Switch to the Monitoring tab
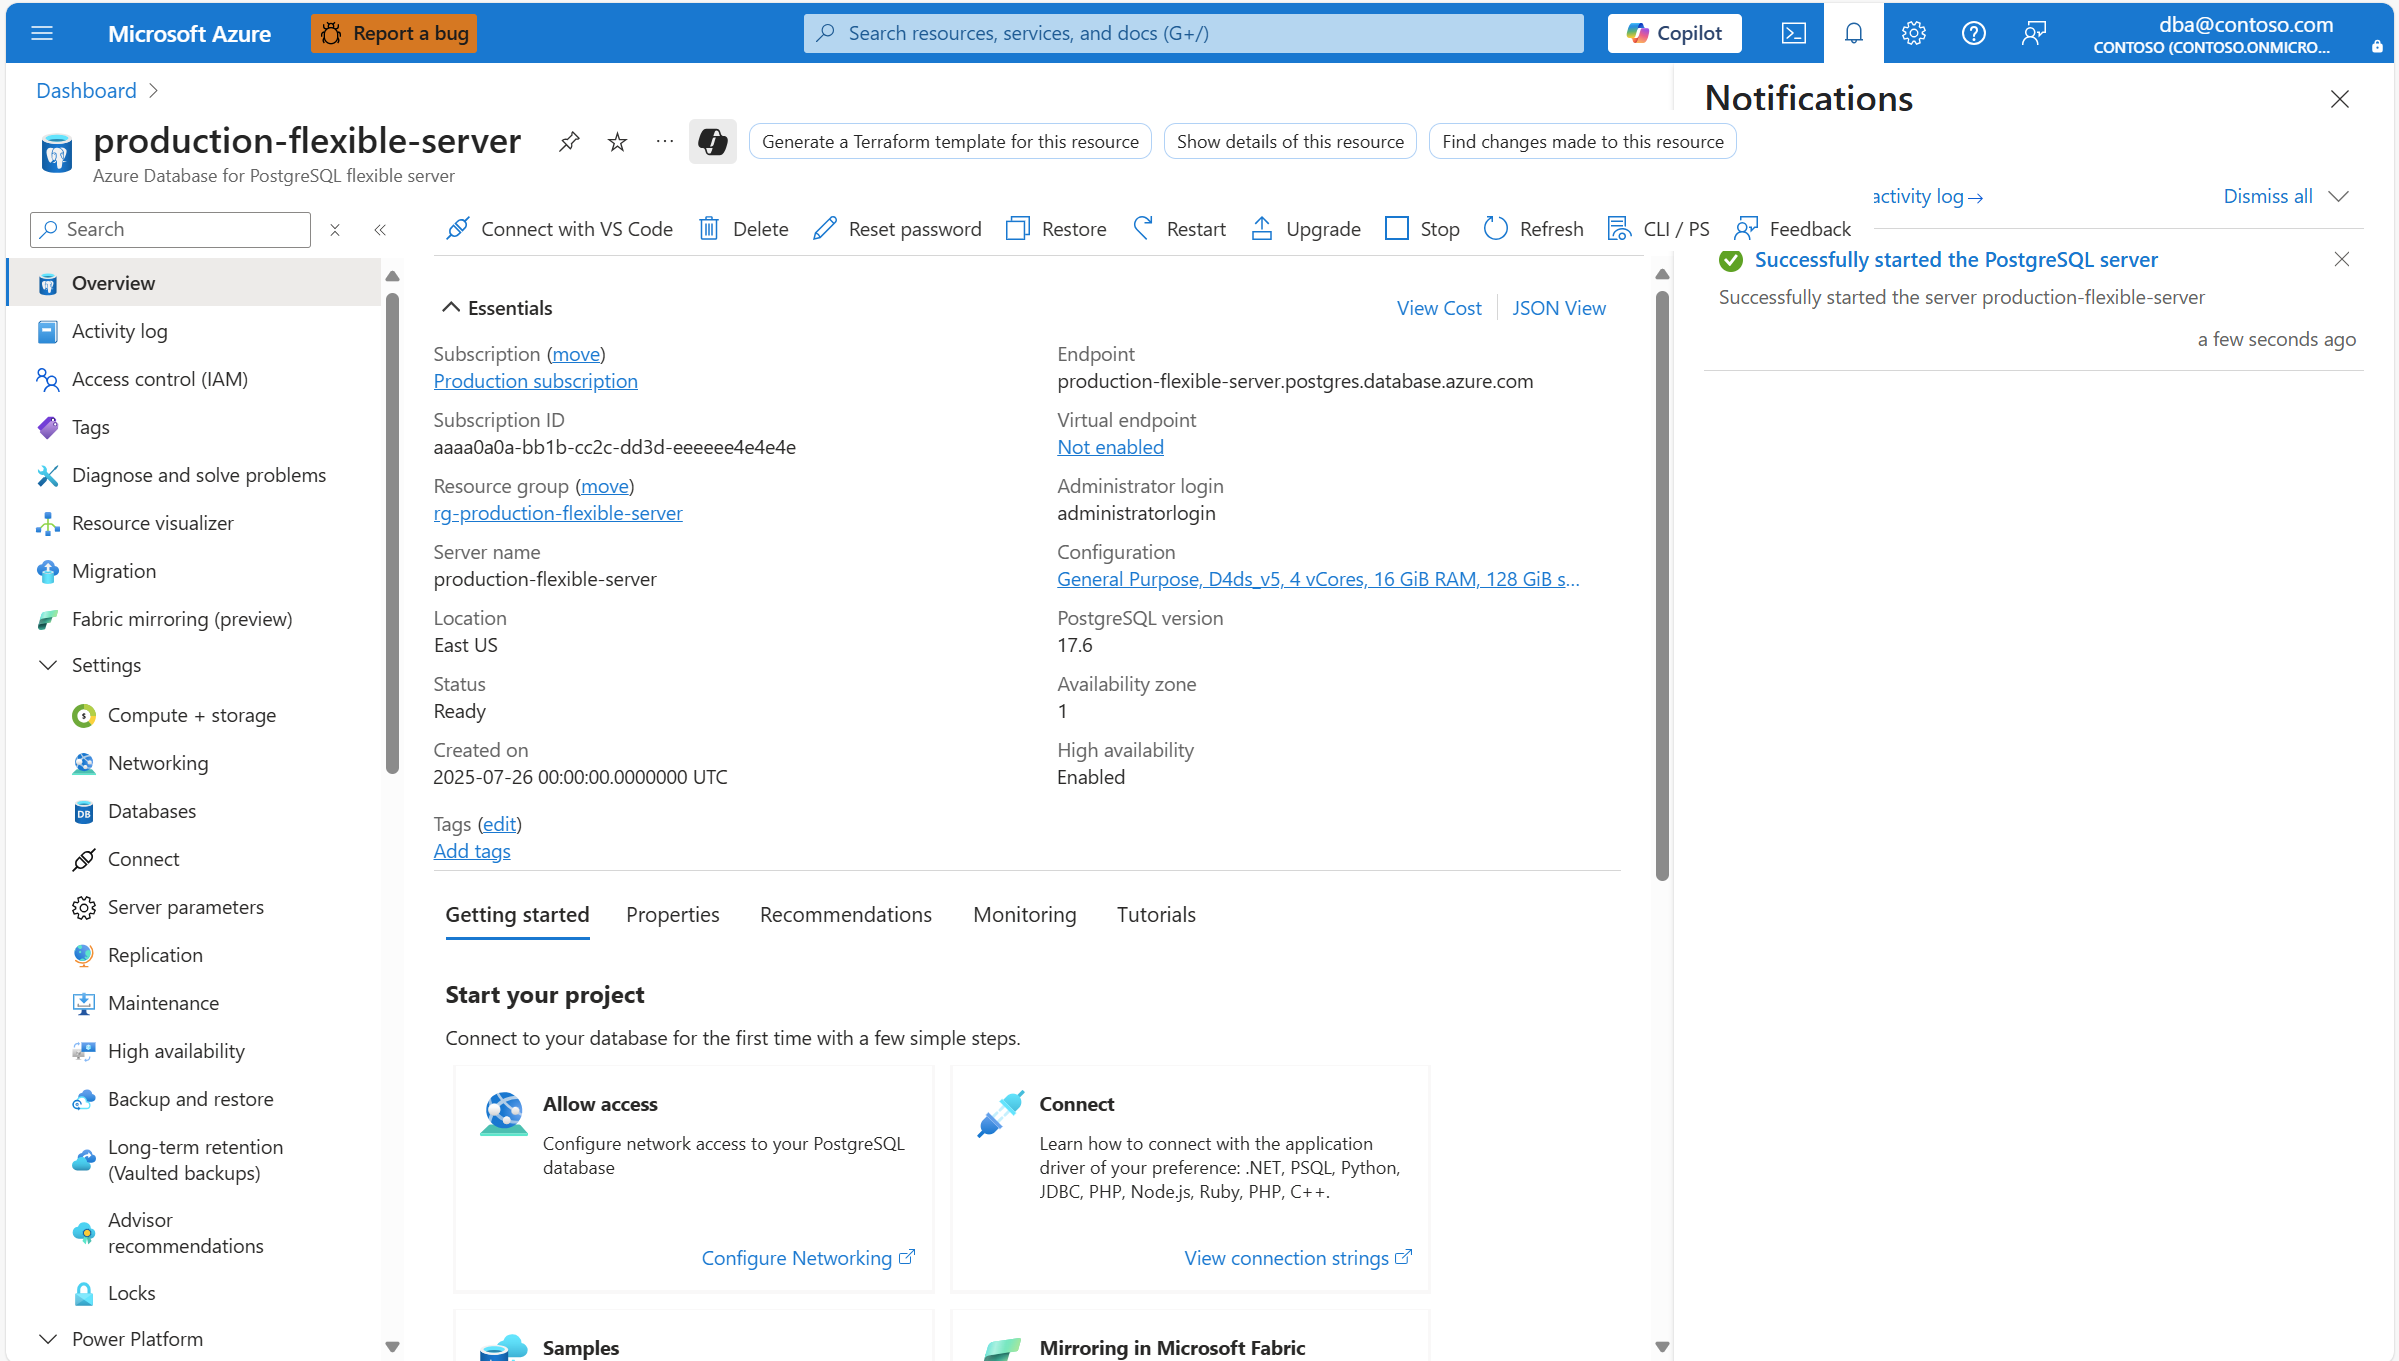This screenshot has height=1361, width=2399. pos(1024,914)
